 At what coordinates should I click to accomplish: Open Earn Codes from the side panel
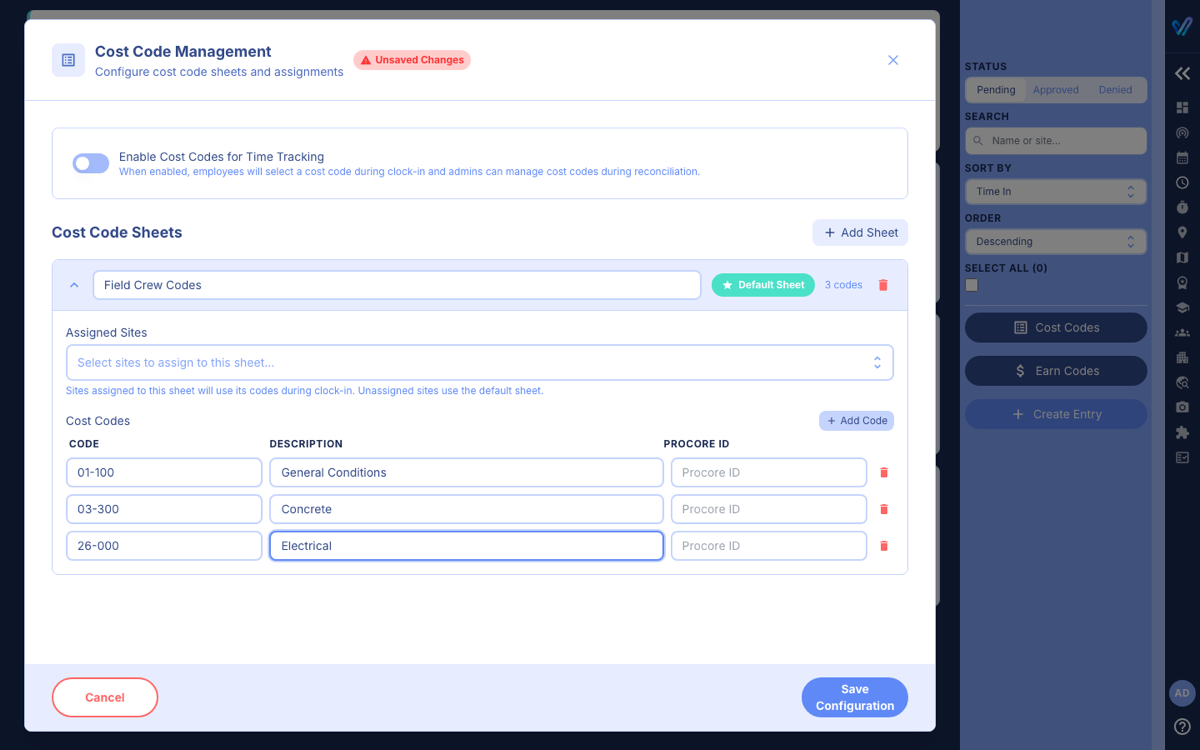(x=1056, y=371)
